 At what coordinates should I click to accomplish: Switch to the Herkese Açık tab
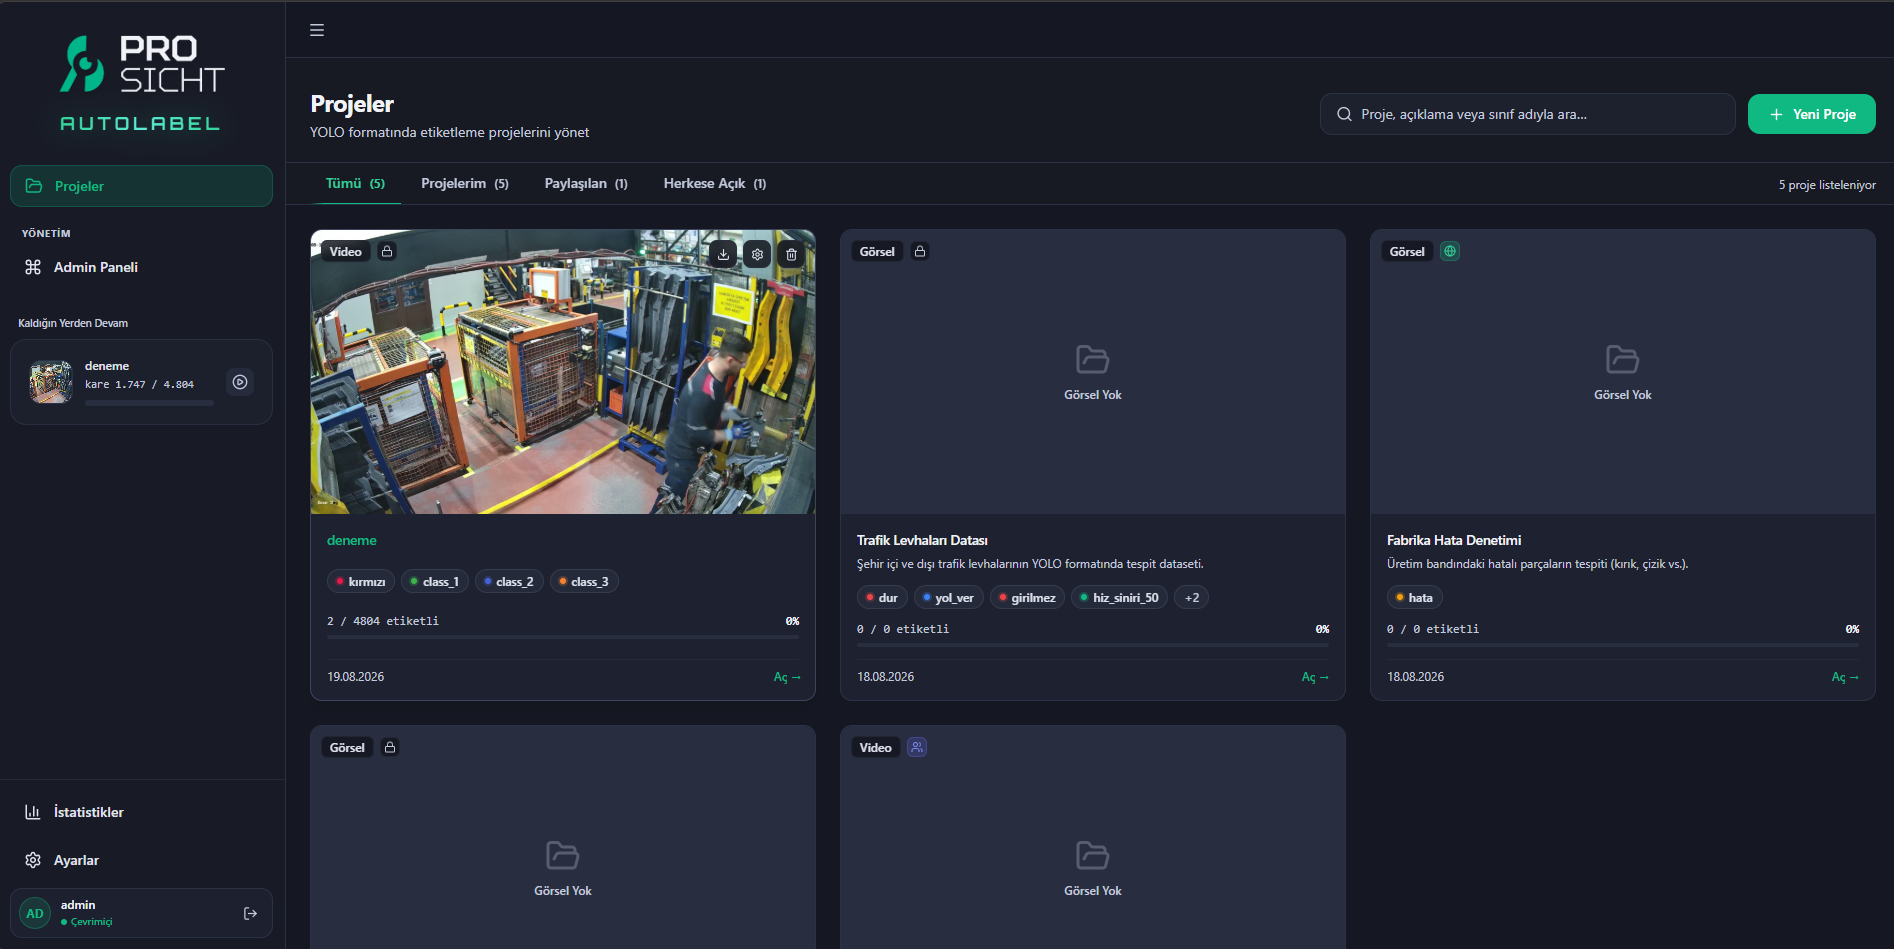pos(714,184)
